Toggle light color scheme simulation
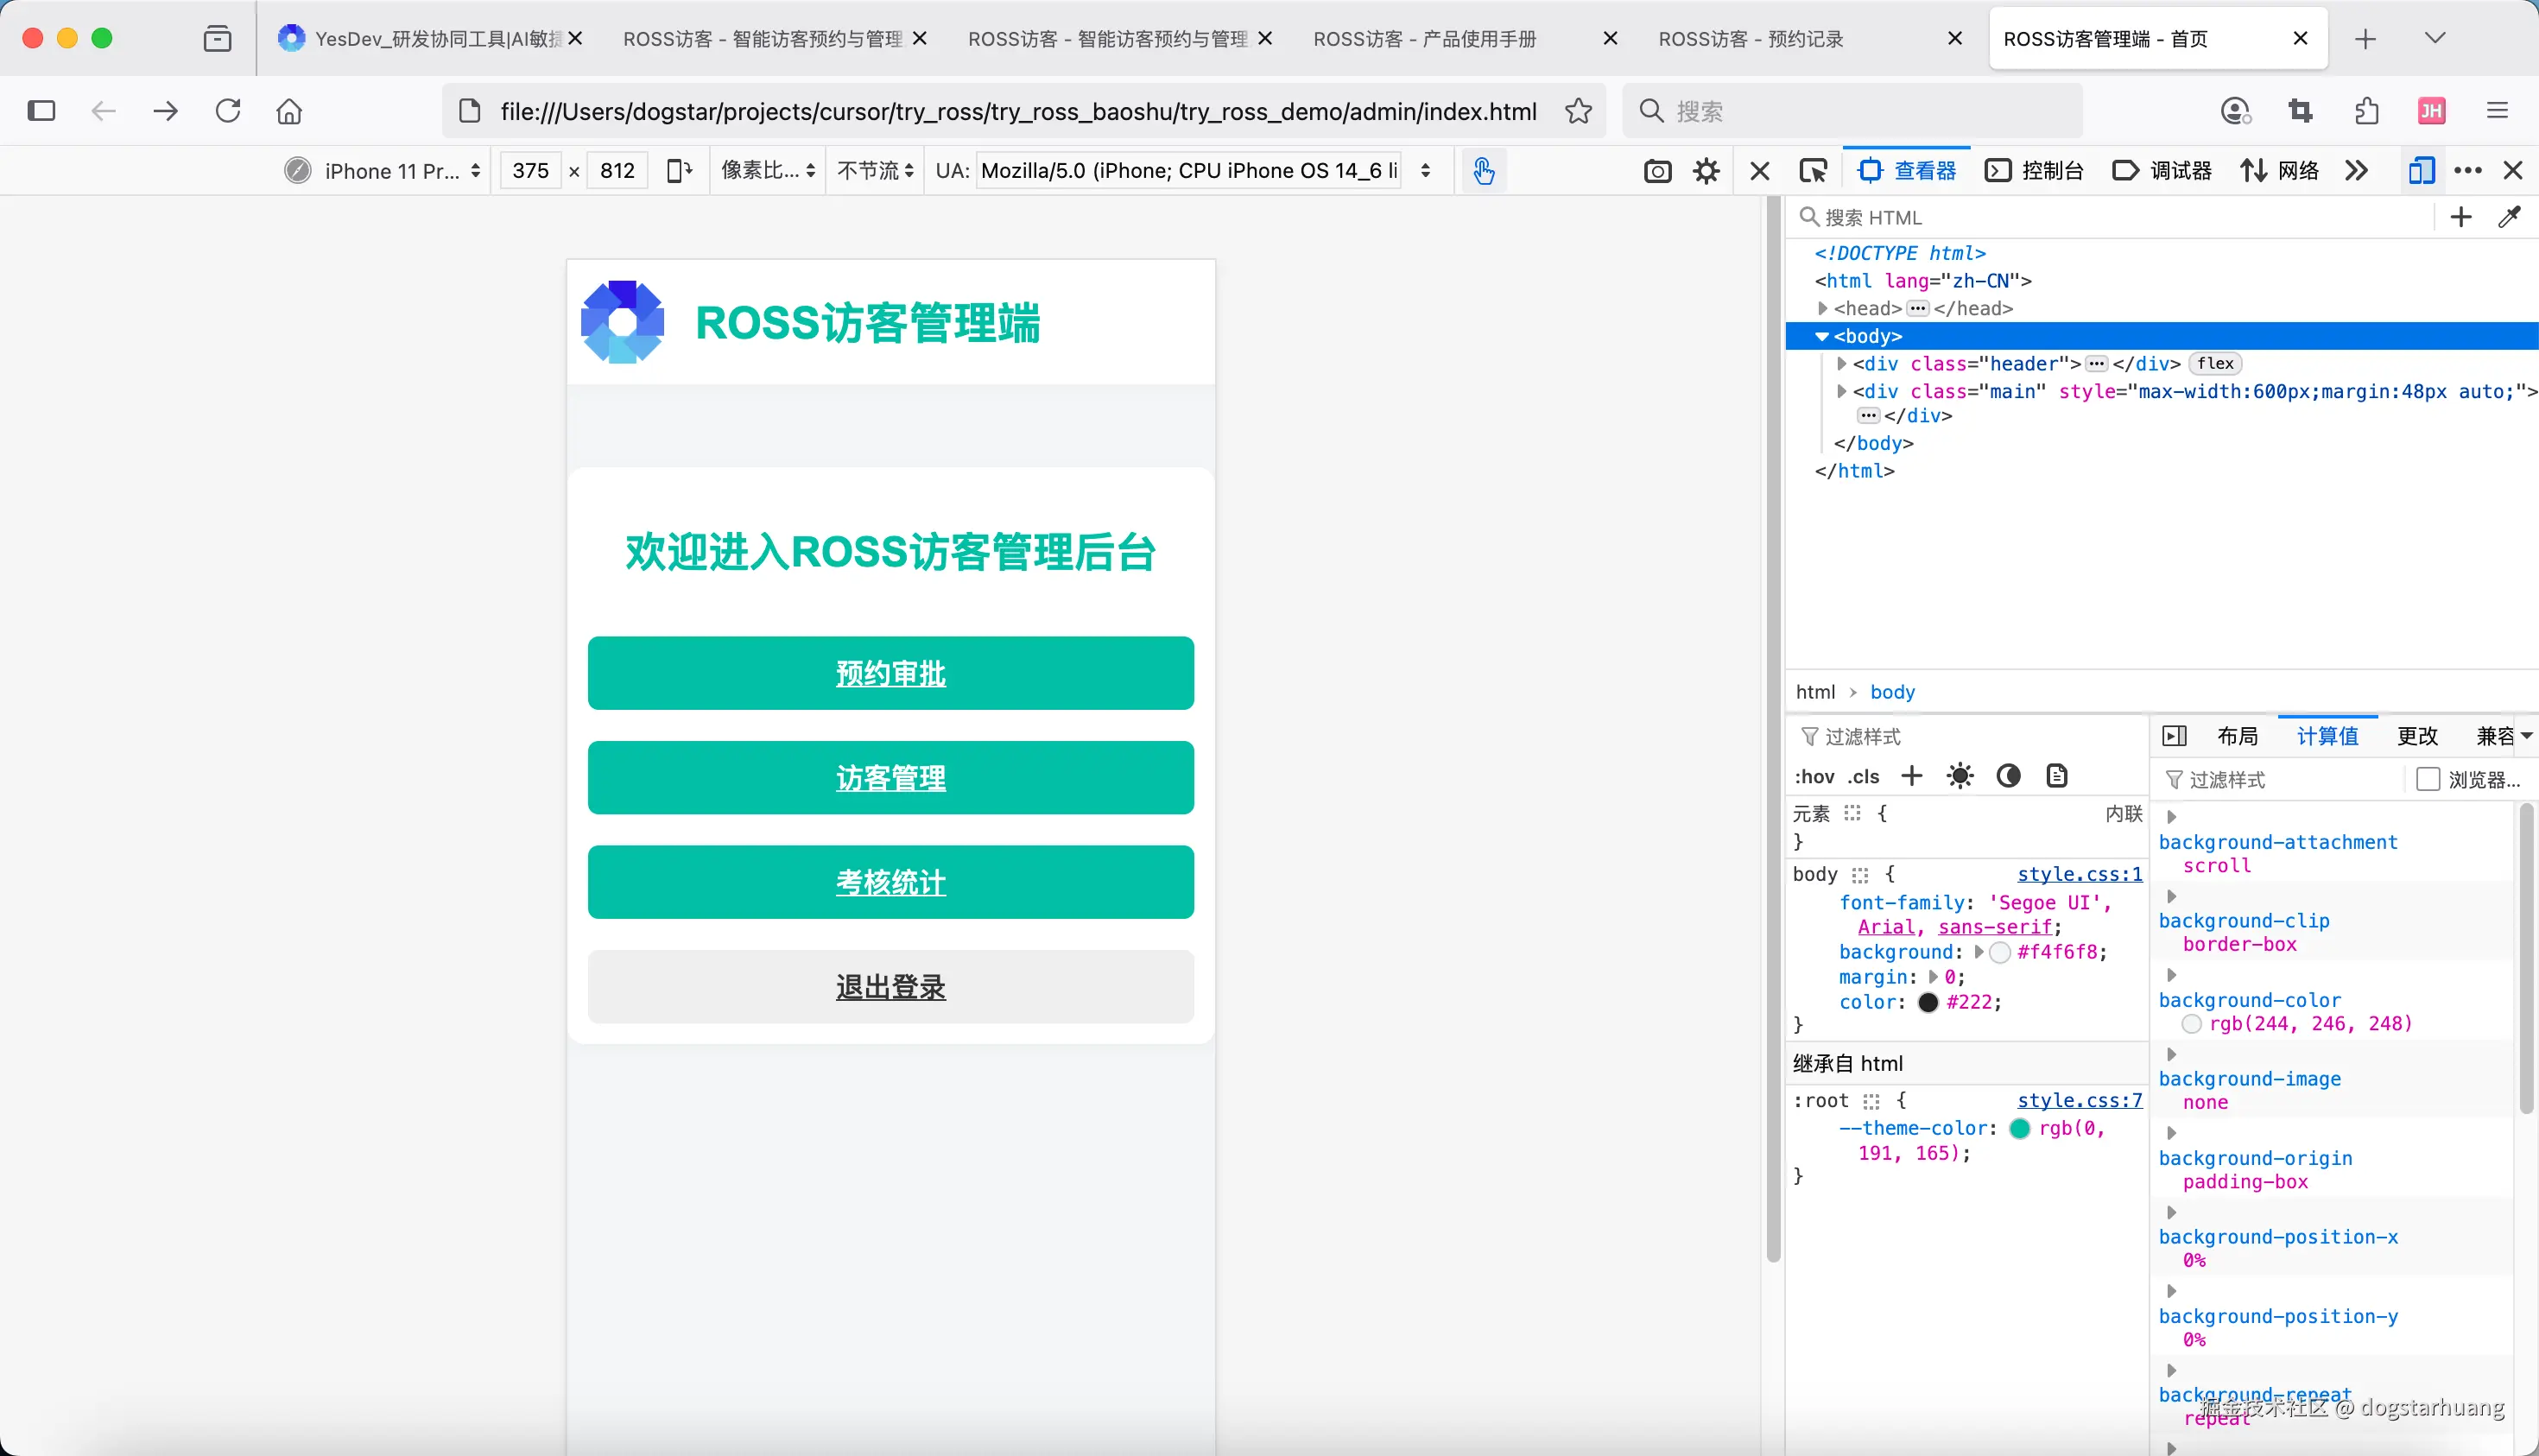This screenshot has width=2539, height=1456. [x=1960, y=776]
